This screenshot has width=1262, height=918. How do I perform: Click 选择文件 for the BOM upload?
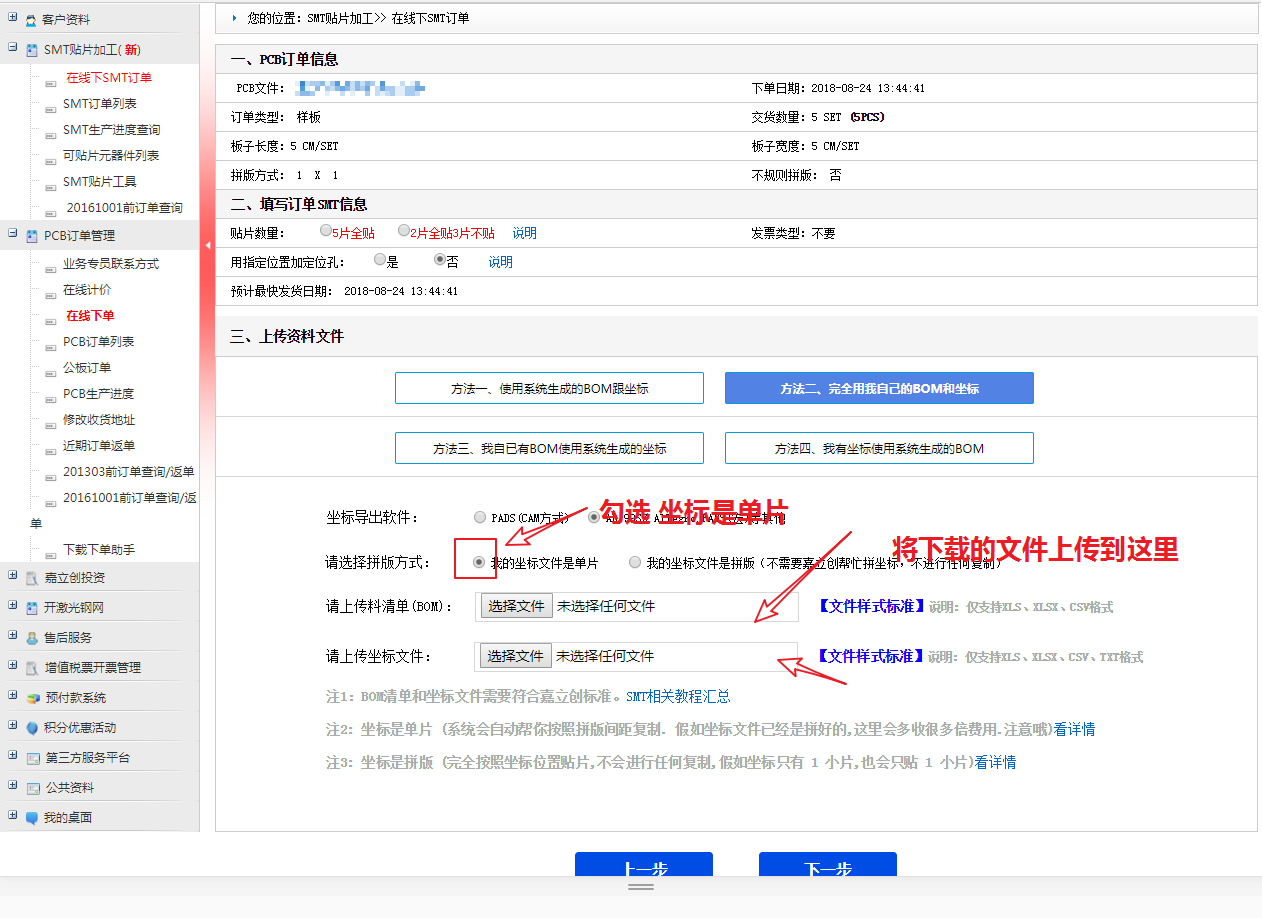point(516,606)
